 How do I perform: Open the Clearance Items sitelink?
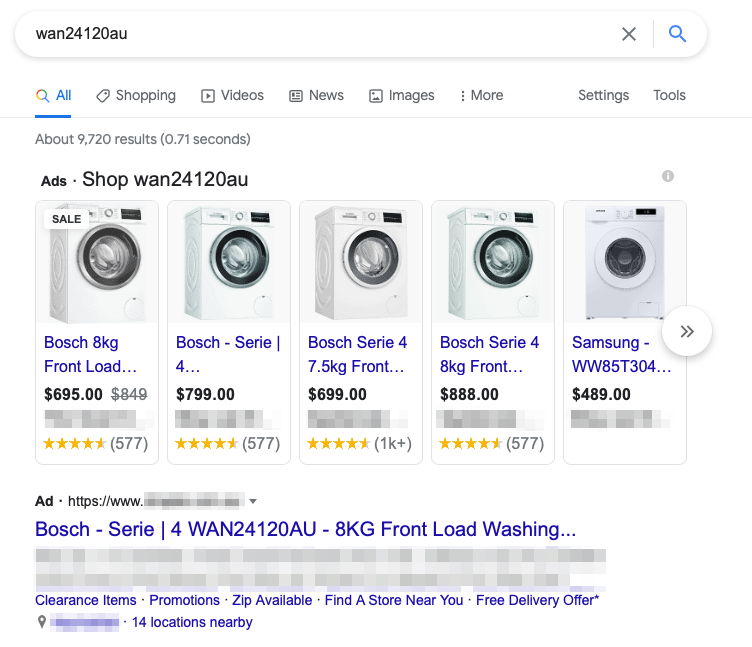[86, 600]
